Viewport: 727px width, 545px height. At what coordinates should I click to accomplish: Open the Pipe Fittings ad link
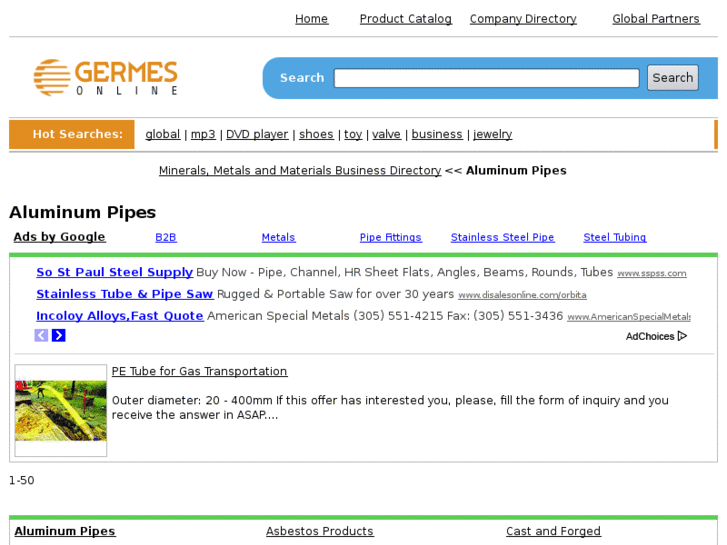tap(390, 237)
